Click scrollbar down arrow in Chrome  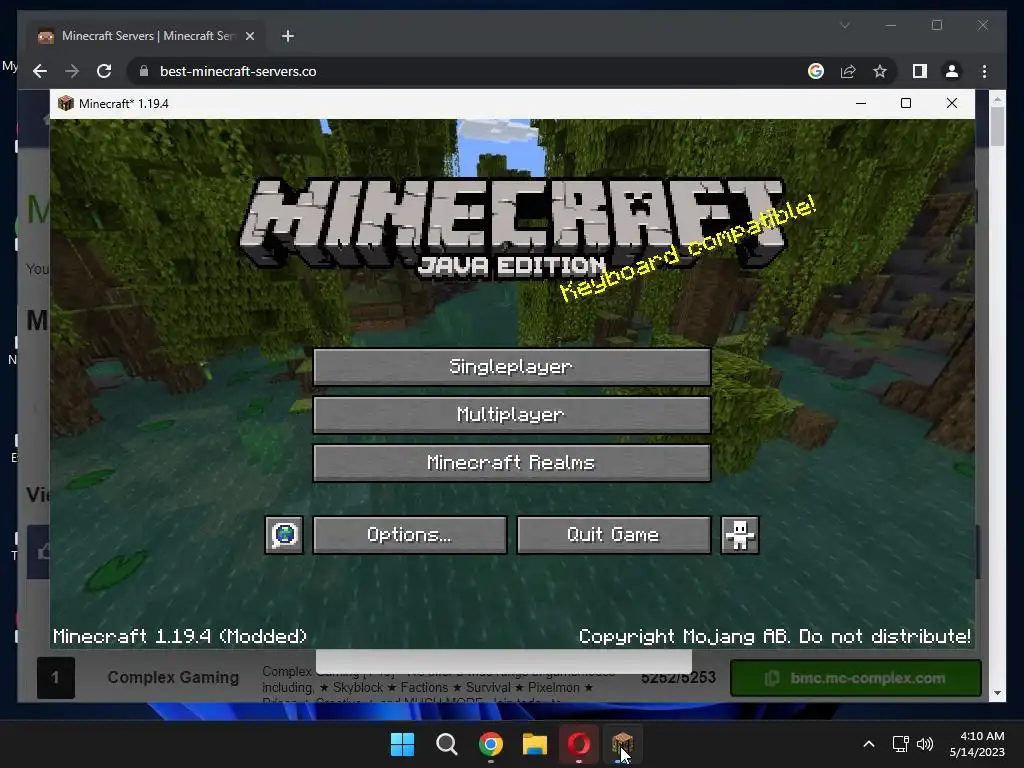point(997,693)
